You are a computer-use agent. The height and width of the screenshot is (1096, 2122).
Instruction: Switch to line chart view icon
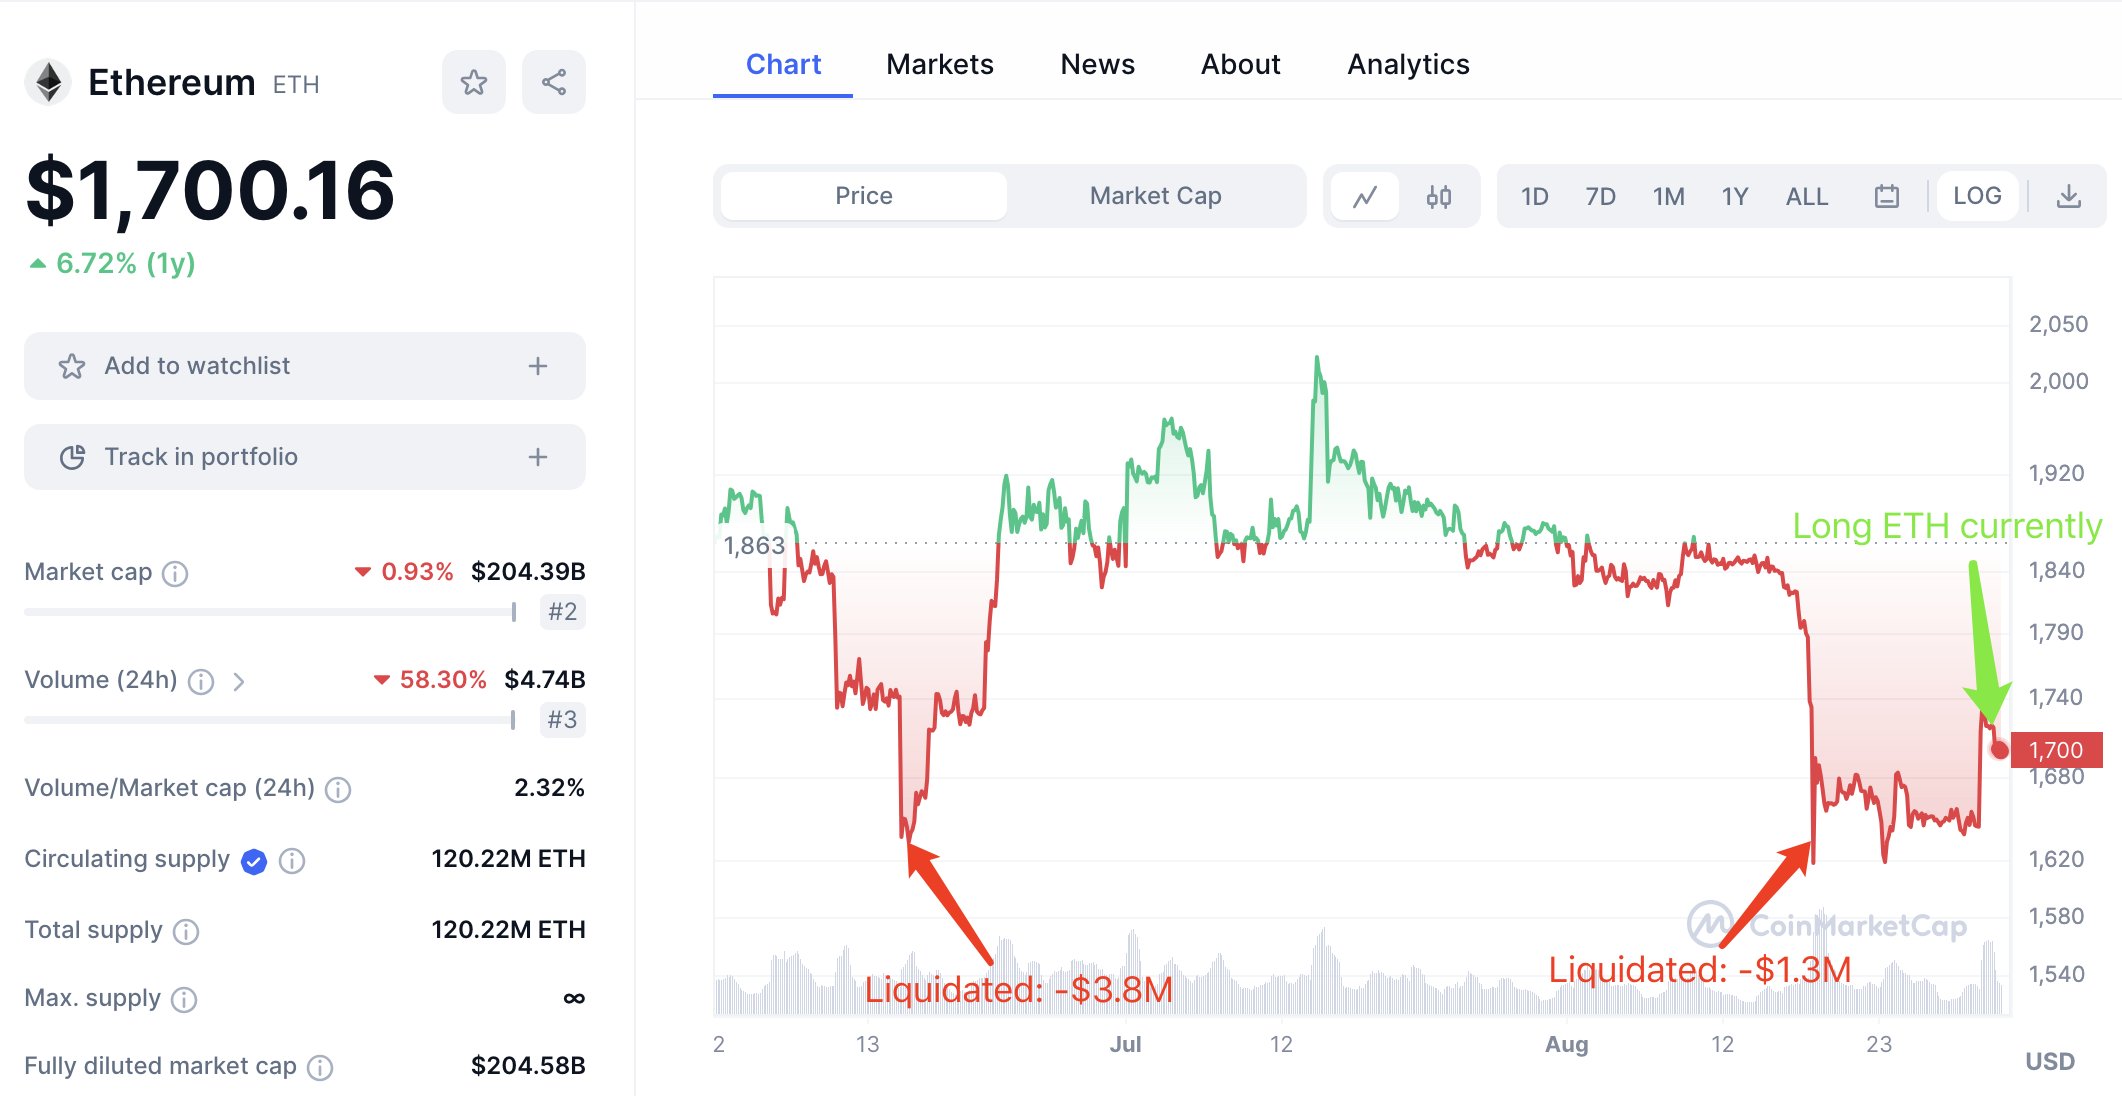coord(1365,196)
